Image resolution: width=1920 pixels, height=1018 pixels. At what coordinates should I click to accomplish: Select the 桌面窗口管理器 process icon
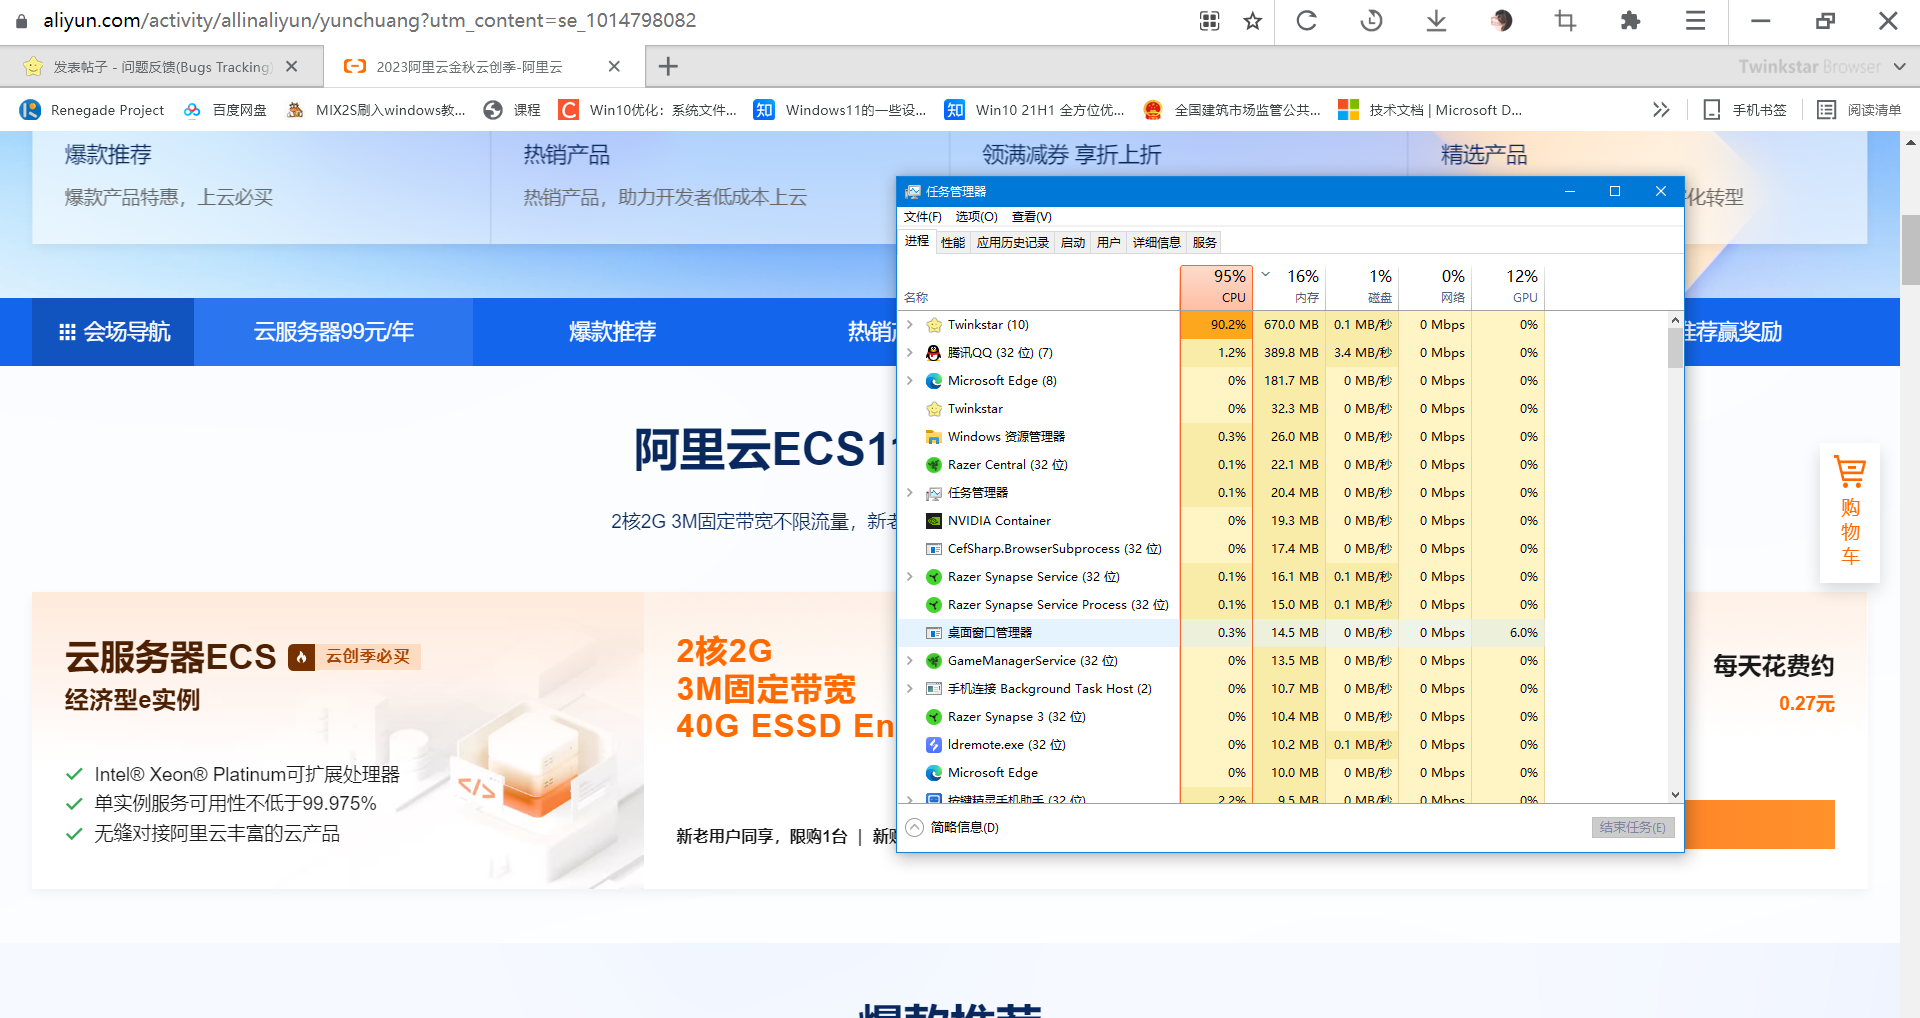(x=934, y=633)
